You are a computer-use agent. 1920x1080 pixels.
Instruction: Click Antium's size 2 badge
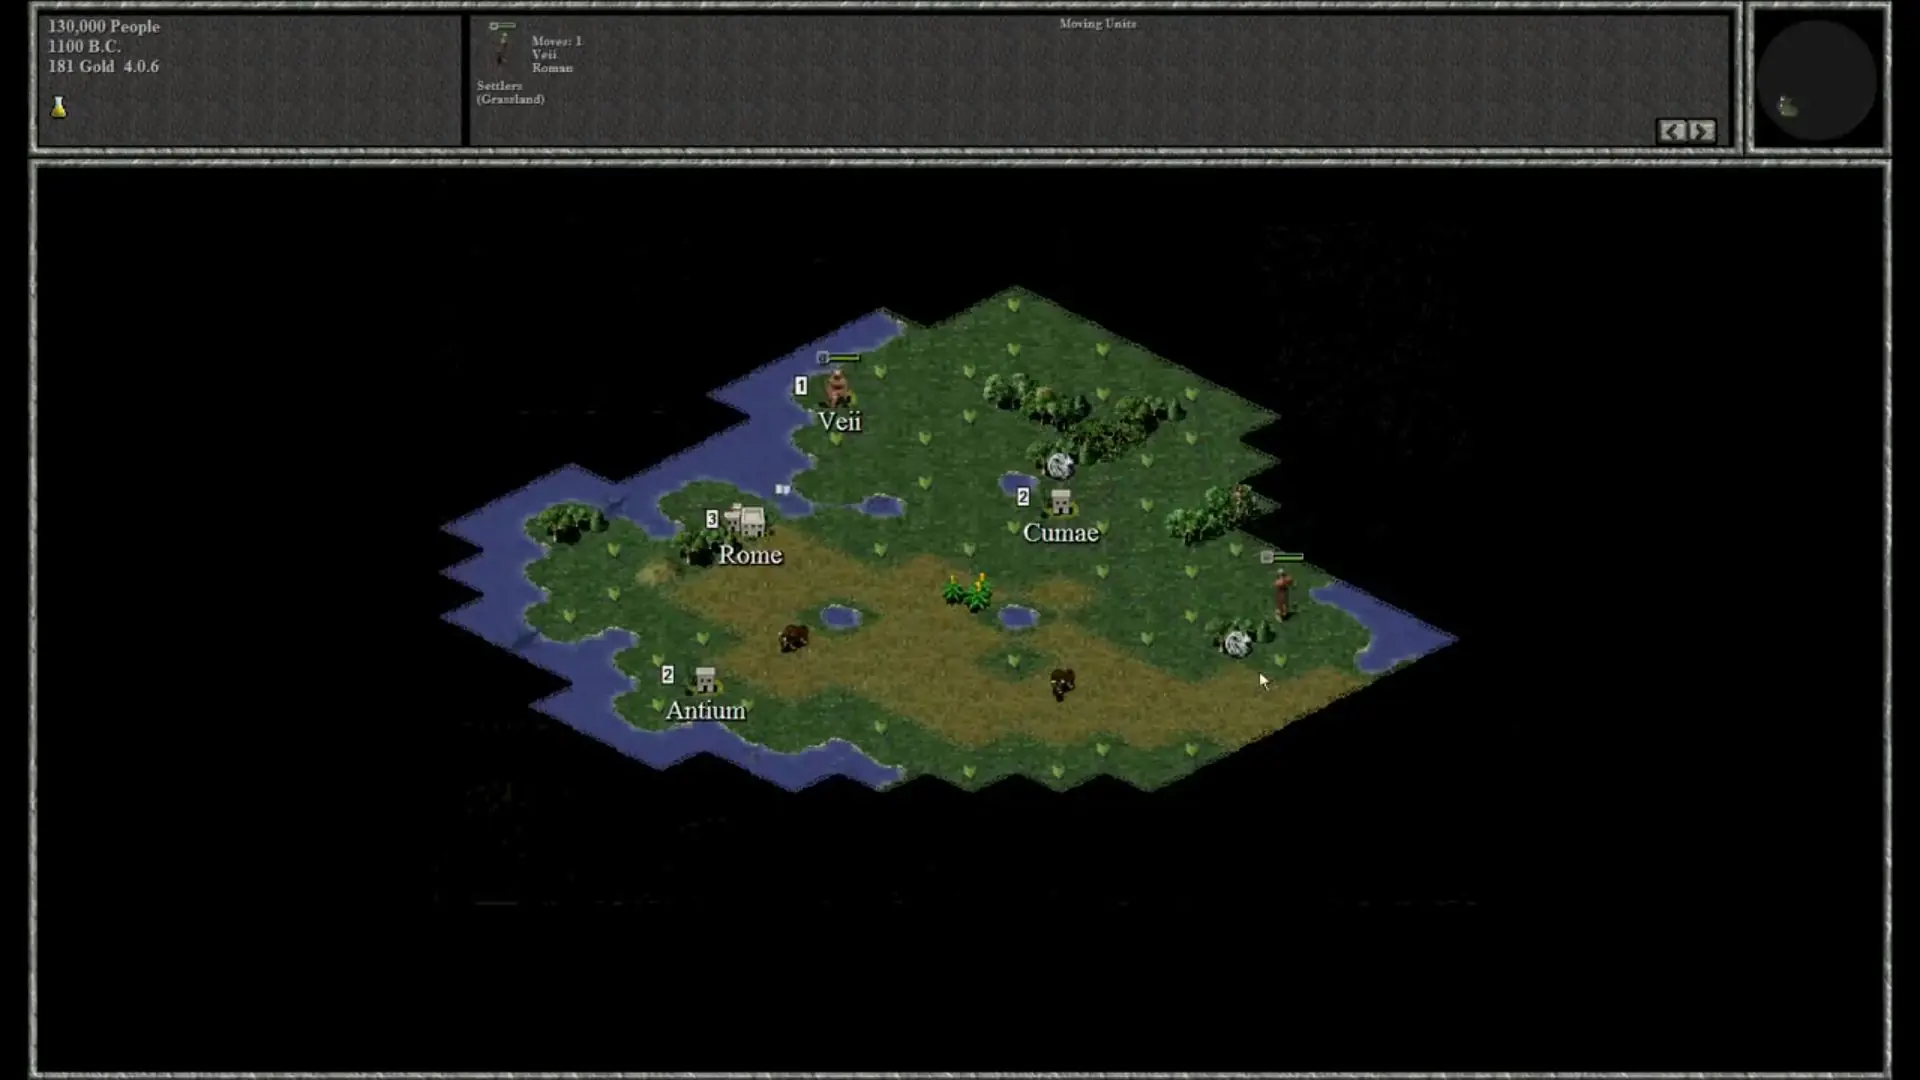[x=668, y=675]
